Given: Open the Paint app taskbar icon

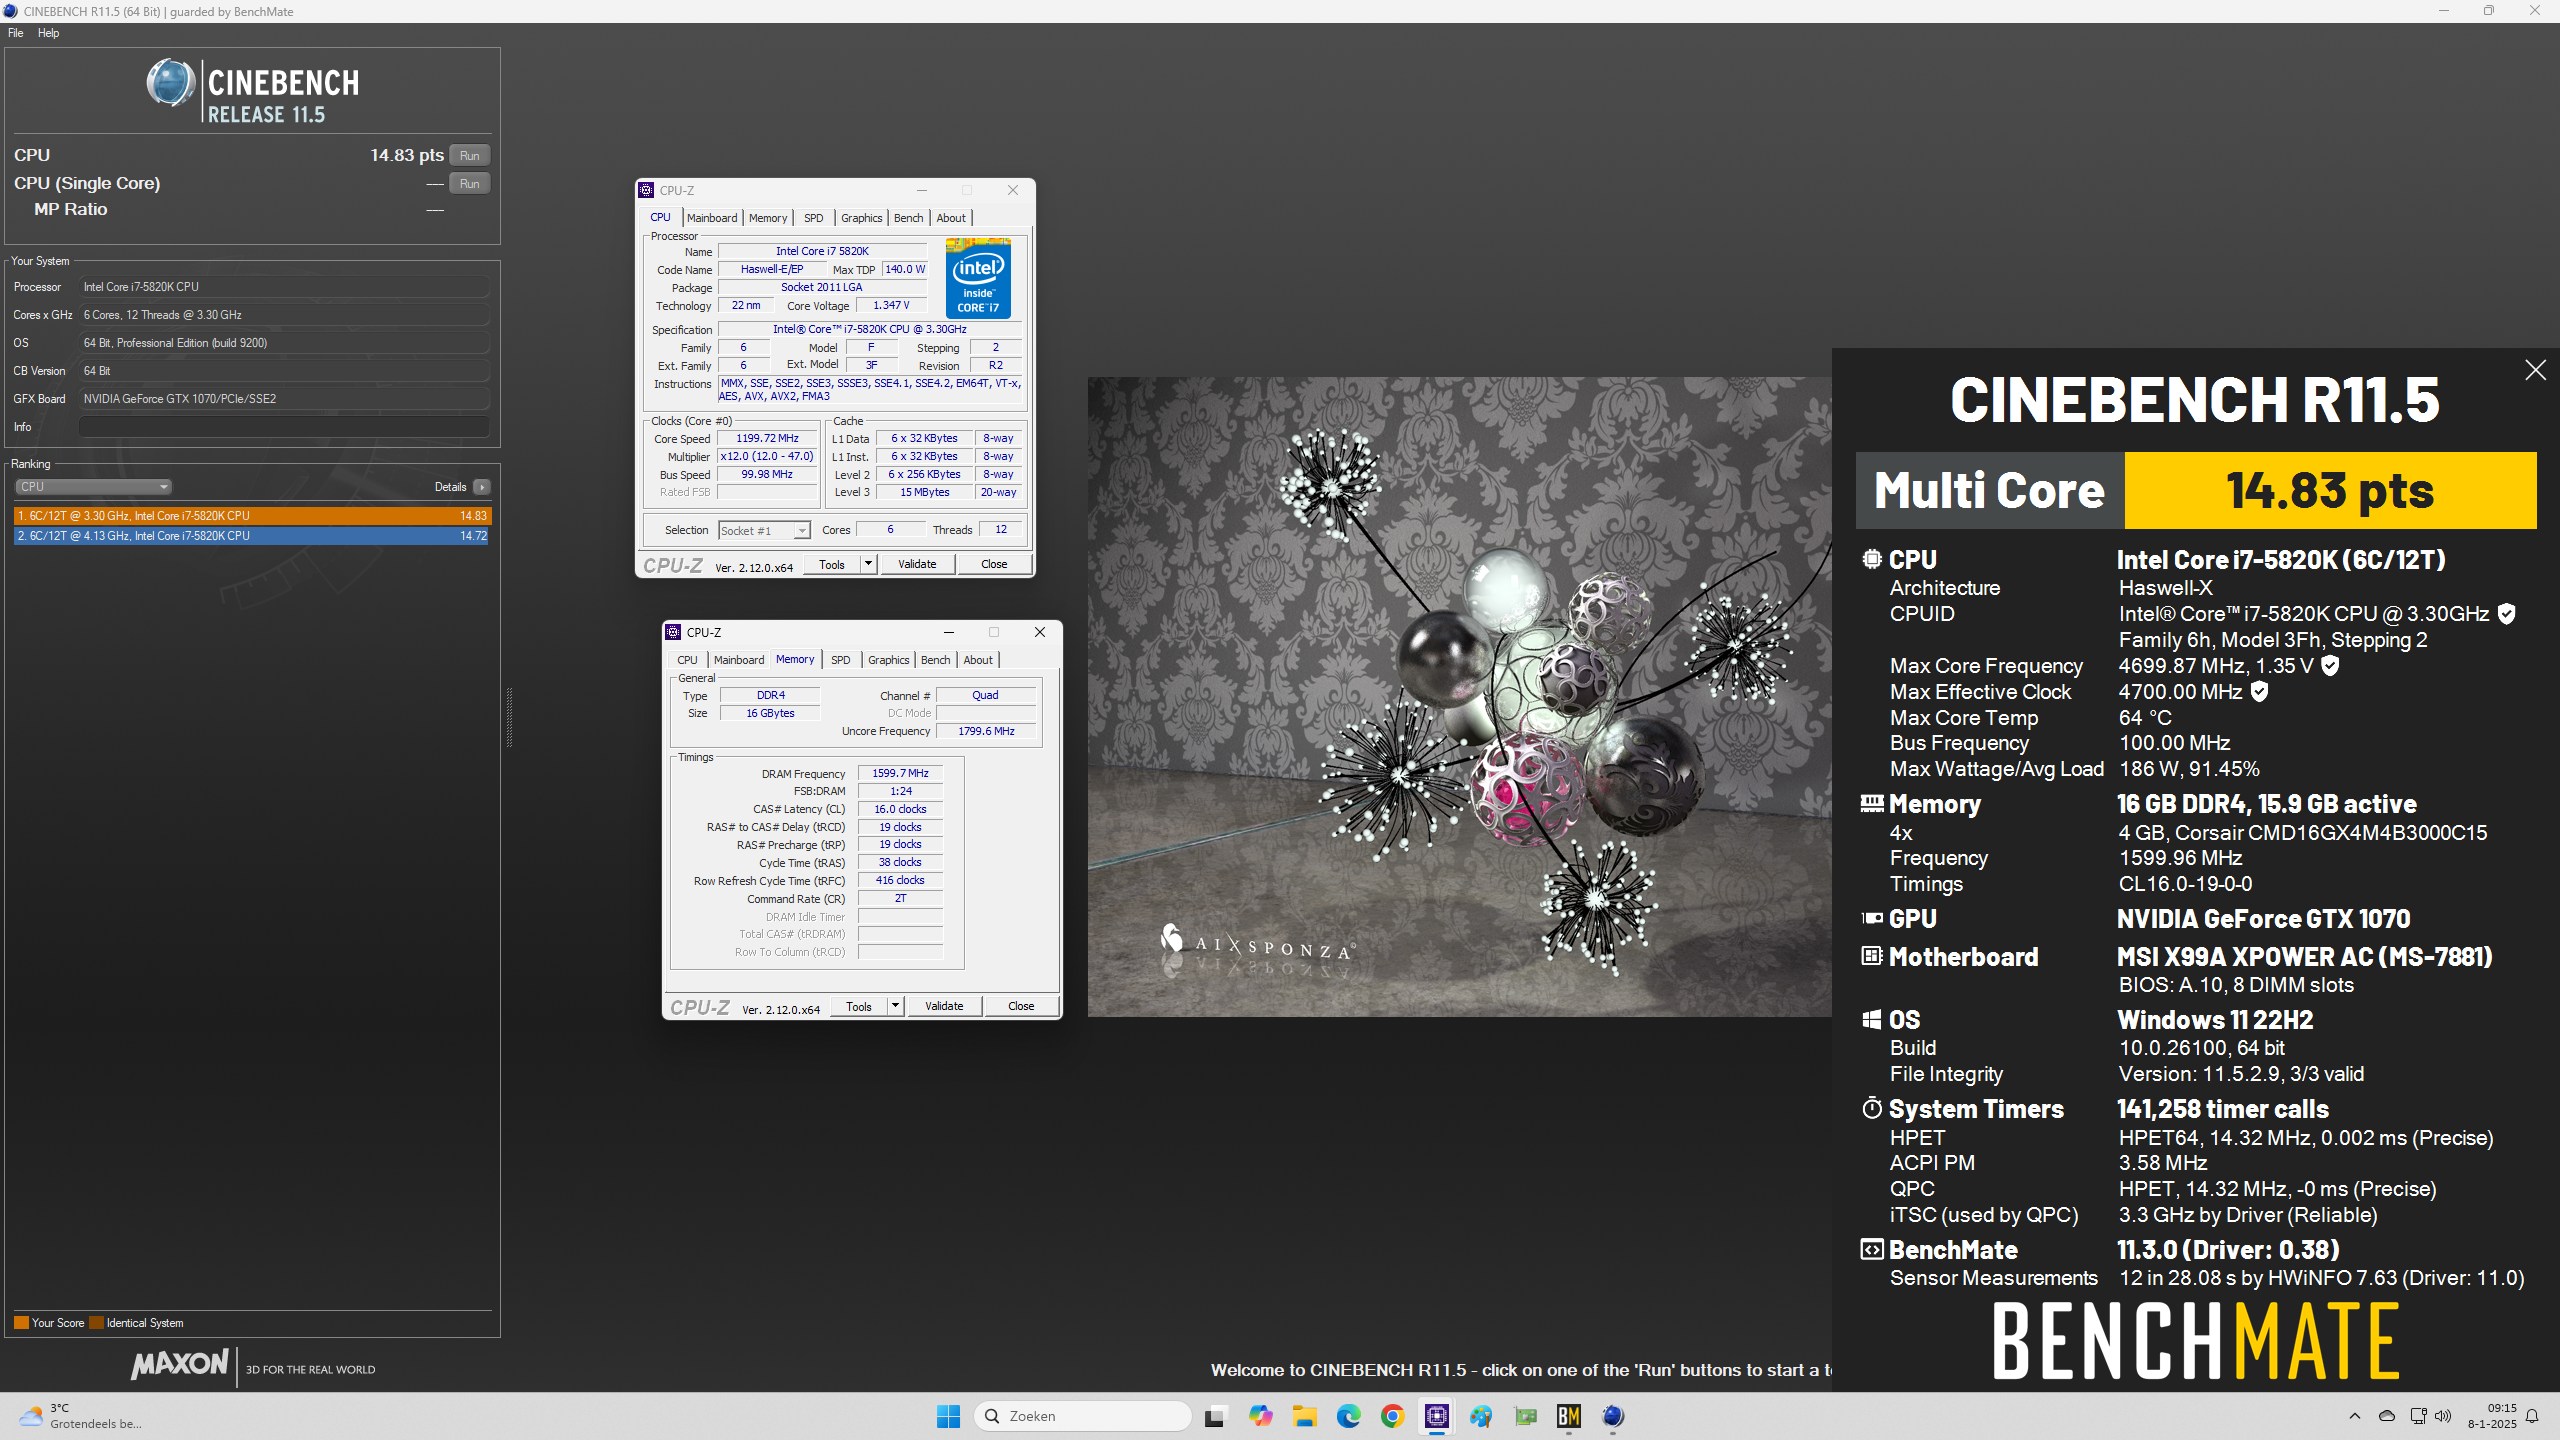Looking at the screenshot, I should [1481, 1416].
